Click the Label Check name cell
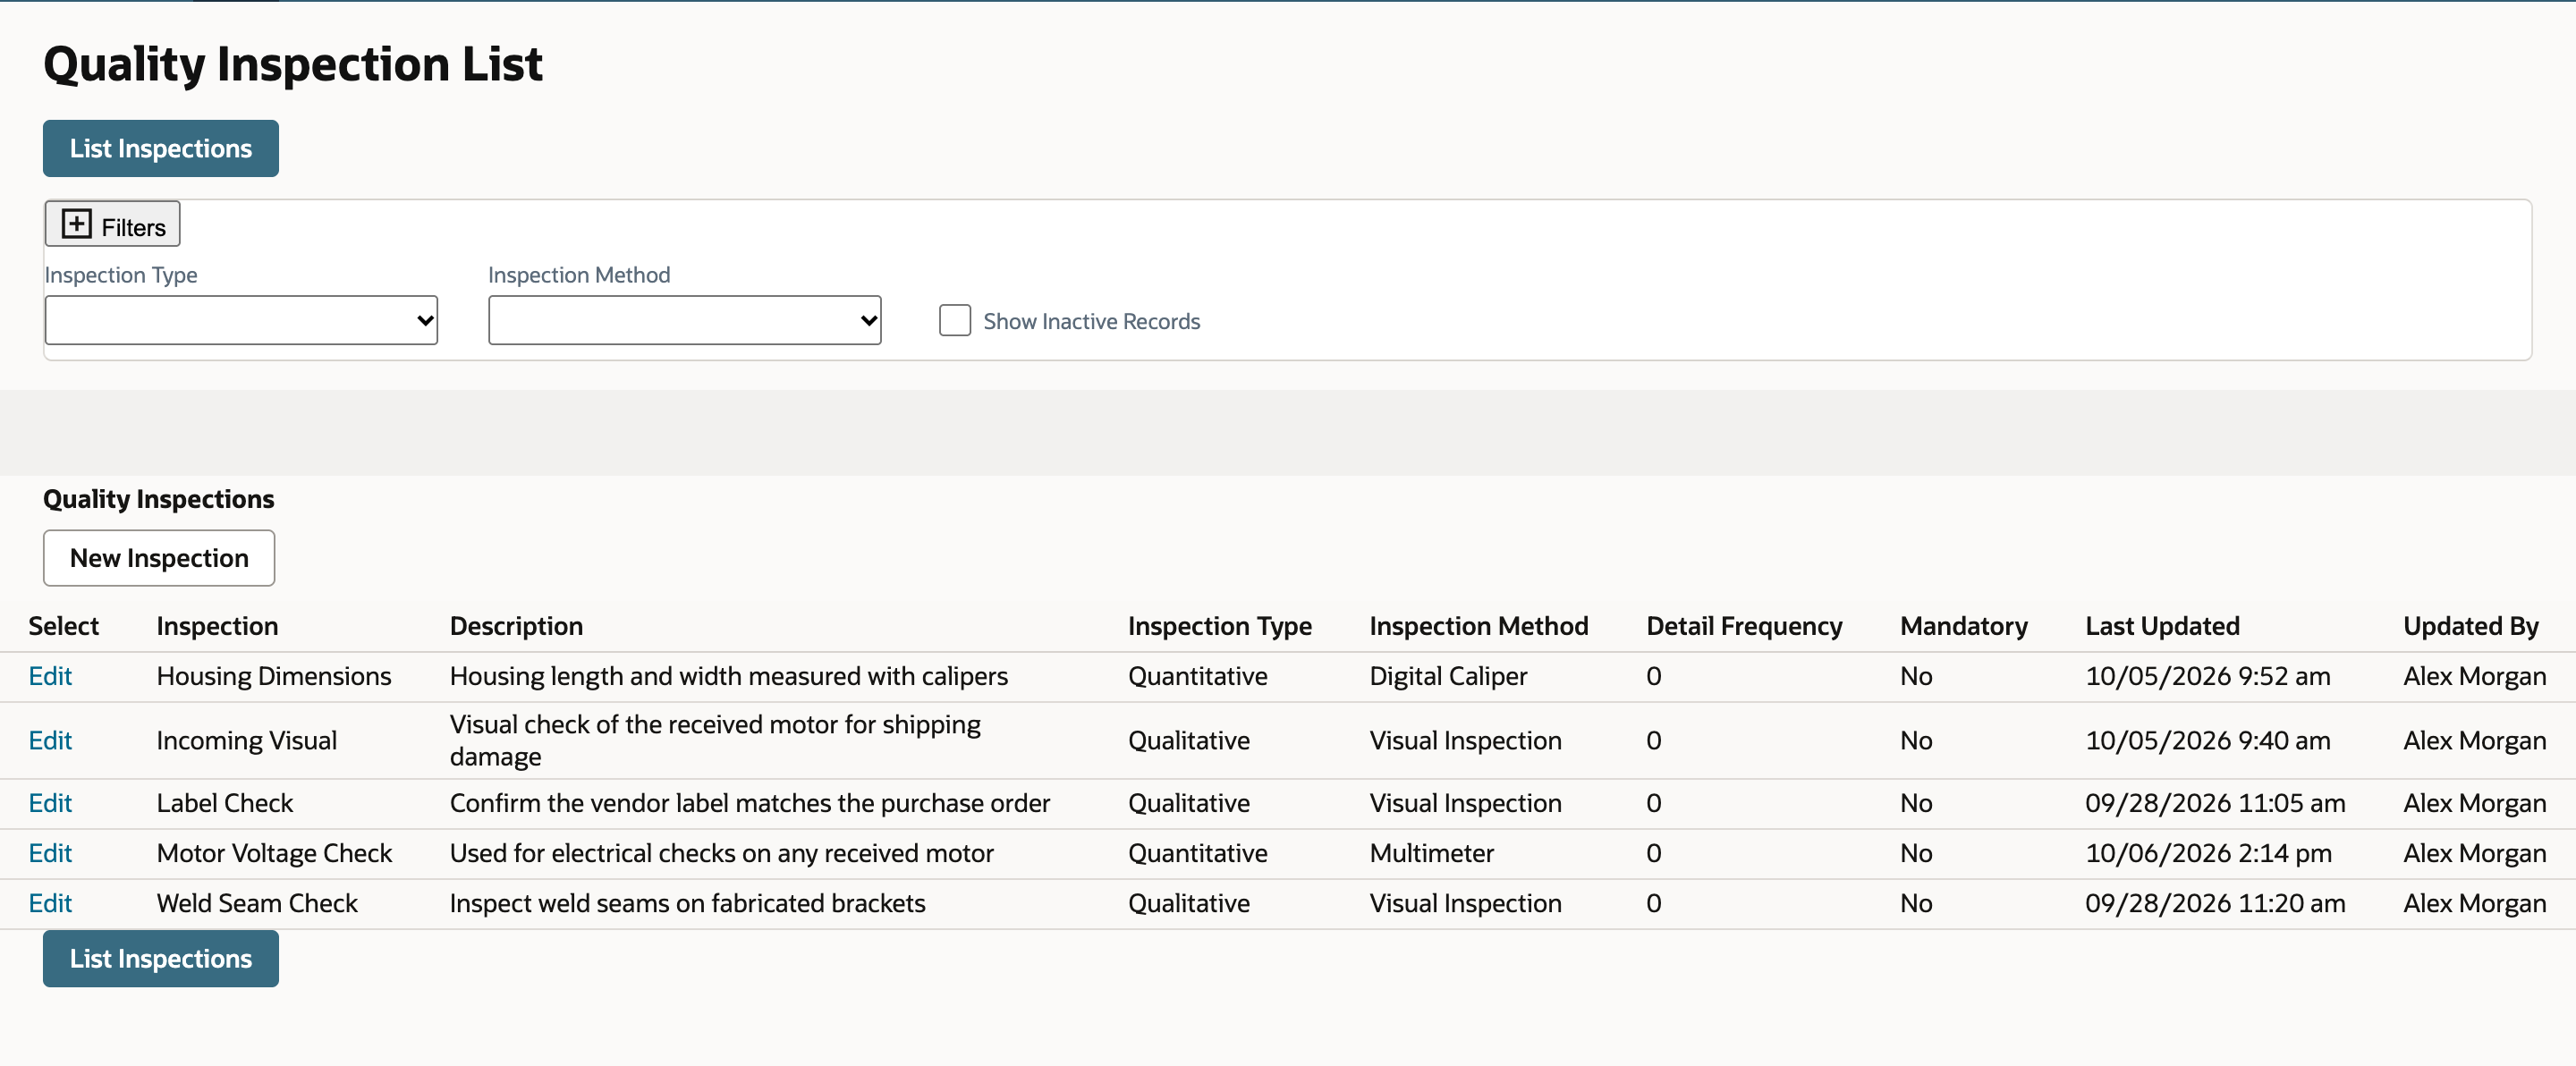Viewport: 2576px width, 1066px height. click(224, 803)
